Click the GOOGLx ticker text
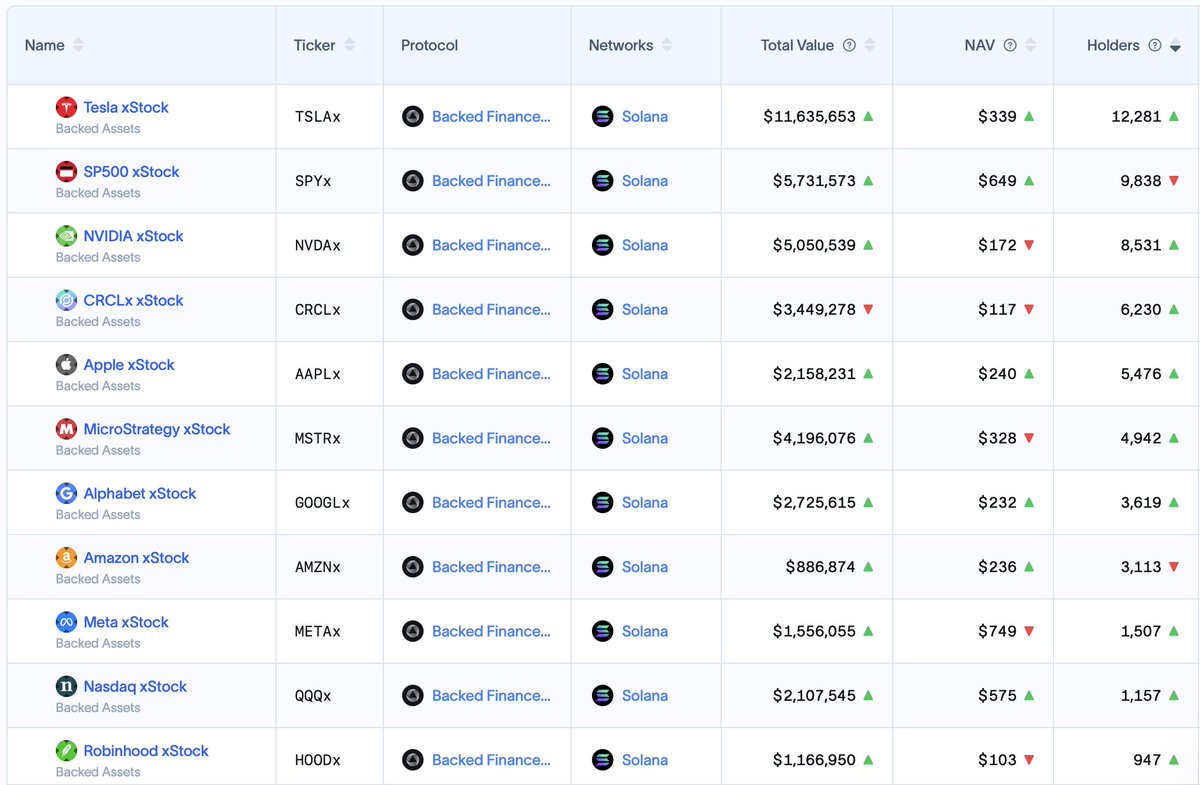The image size is (1200, 785). click(322, 503)
